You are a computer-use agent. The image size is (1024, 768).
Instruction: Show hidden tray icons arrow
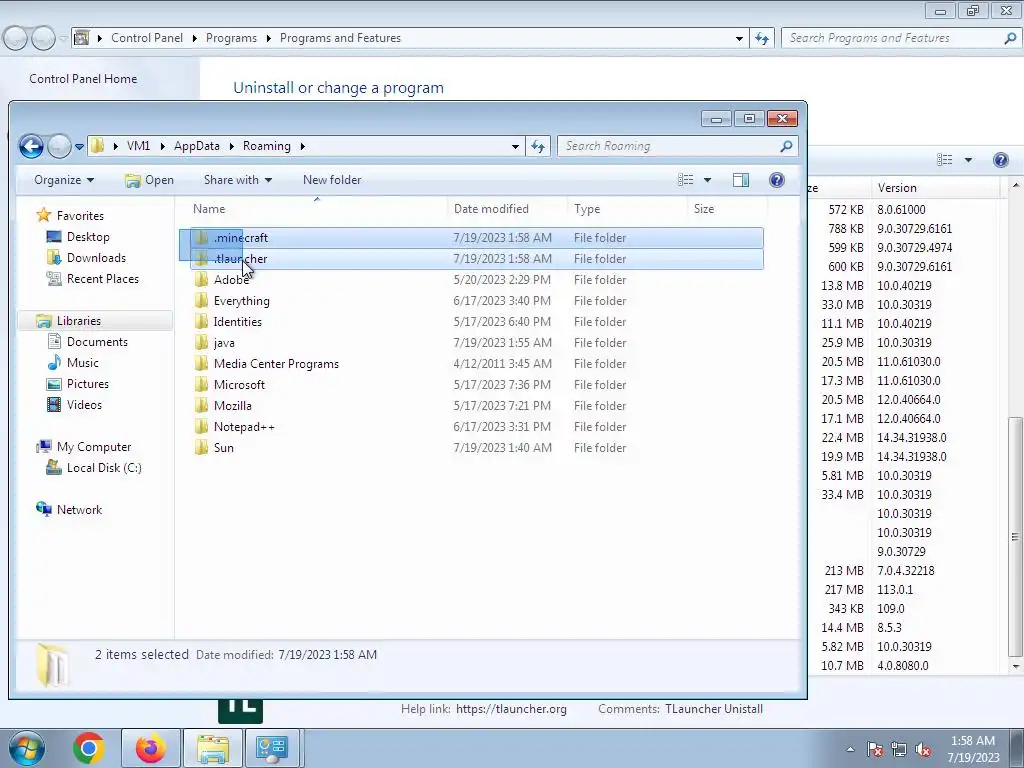click(x=850, y=750)
